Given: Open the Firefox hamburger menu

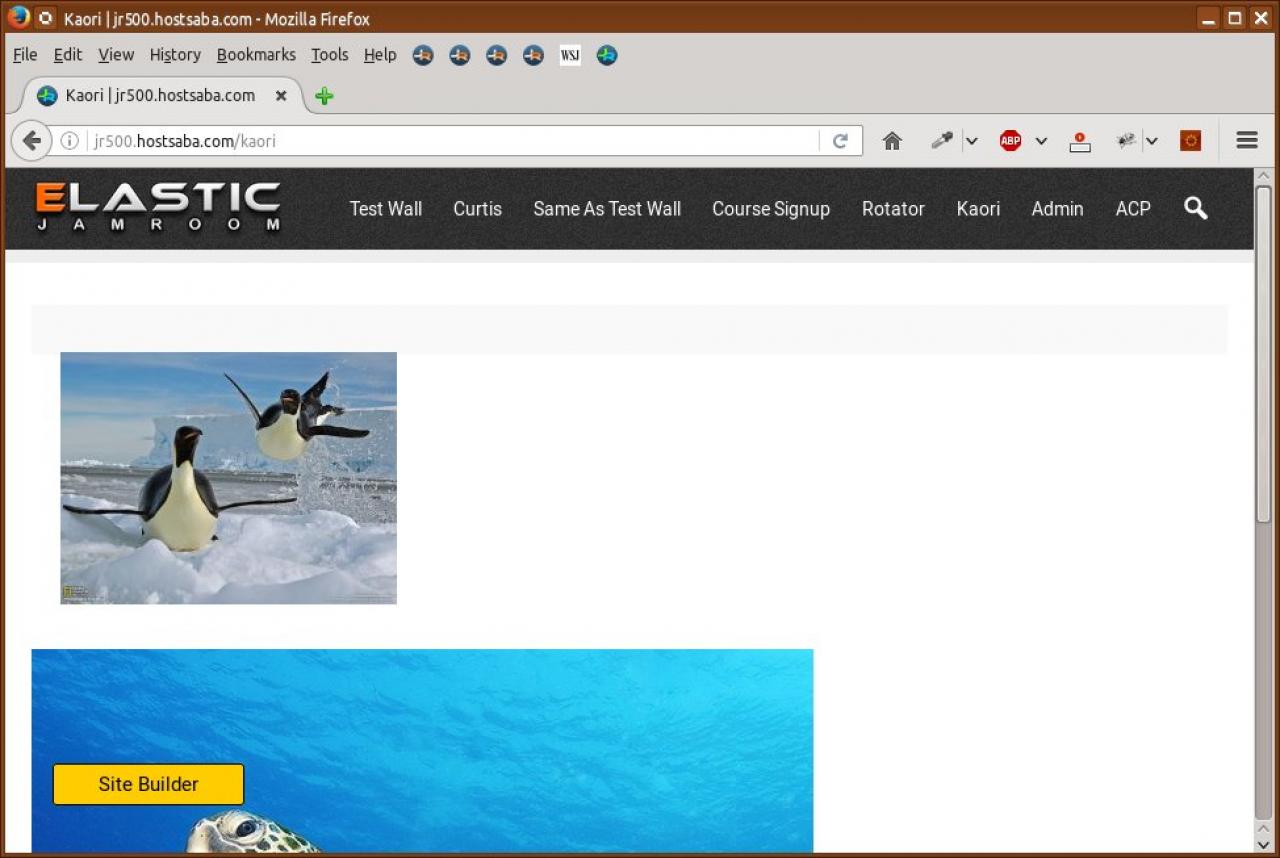Looking at the screenshot, I should pos(1246,141).
